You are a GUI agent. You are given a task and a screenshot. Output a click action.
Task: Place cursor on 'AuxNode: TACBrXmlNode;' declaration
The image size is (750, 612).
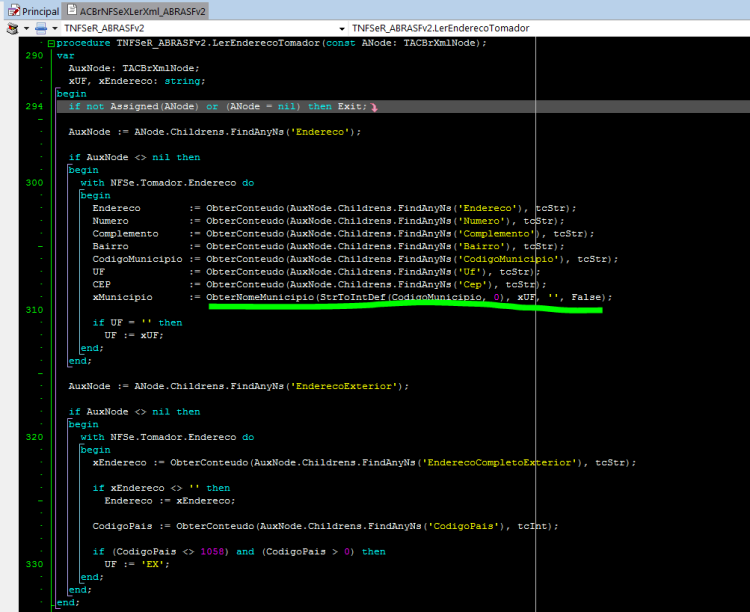134,68
